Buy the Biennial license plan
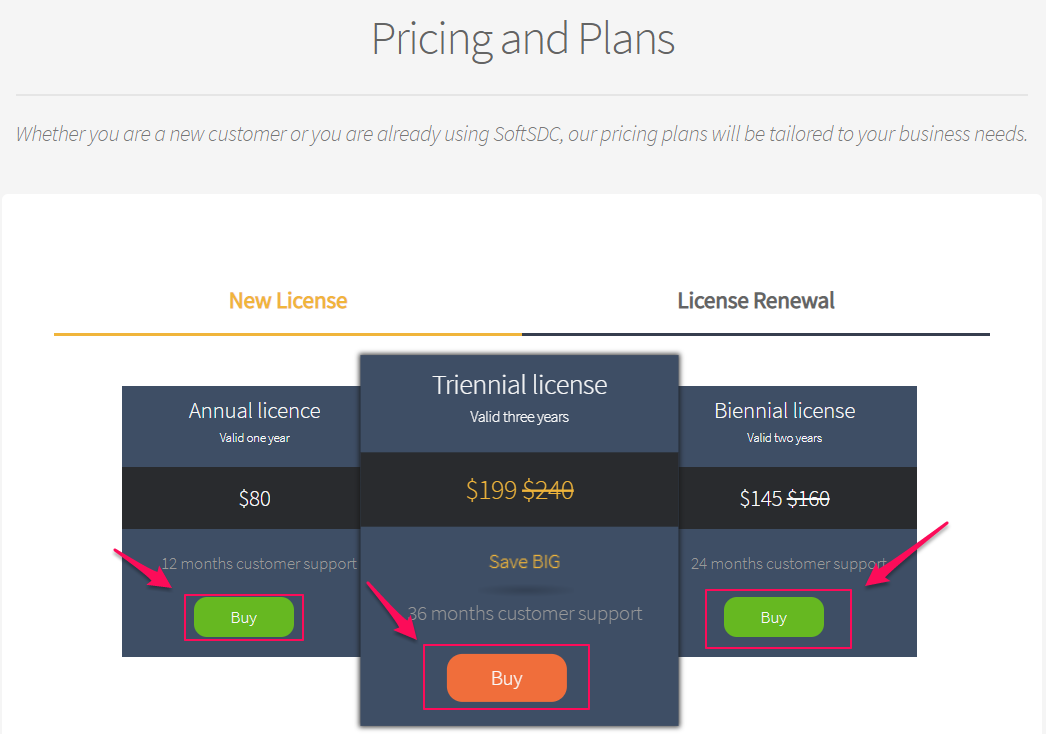 [774, 617]
